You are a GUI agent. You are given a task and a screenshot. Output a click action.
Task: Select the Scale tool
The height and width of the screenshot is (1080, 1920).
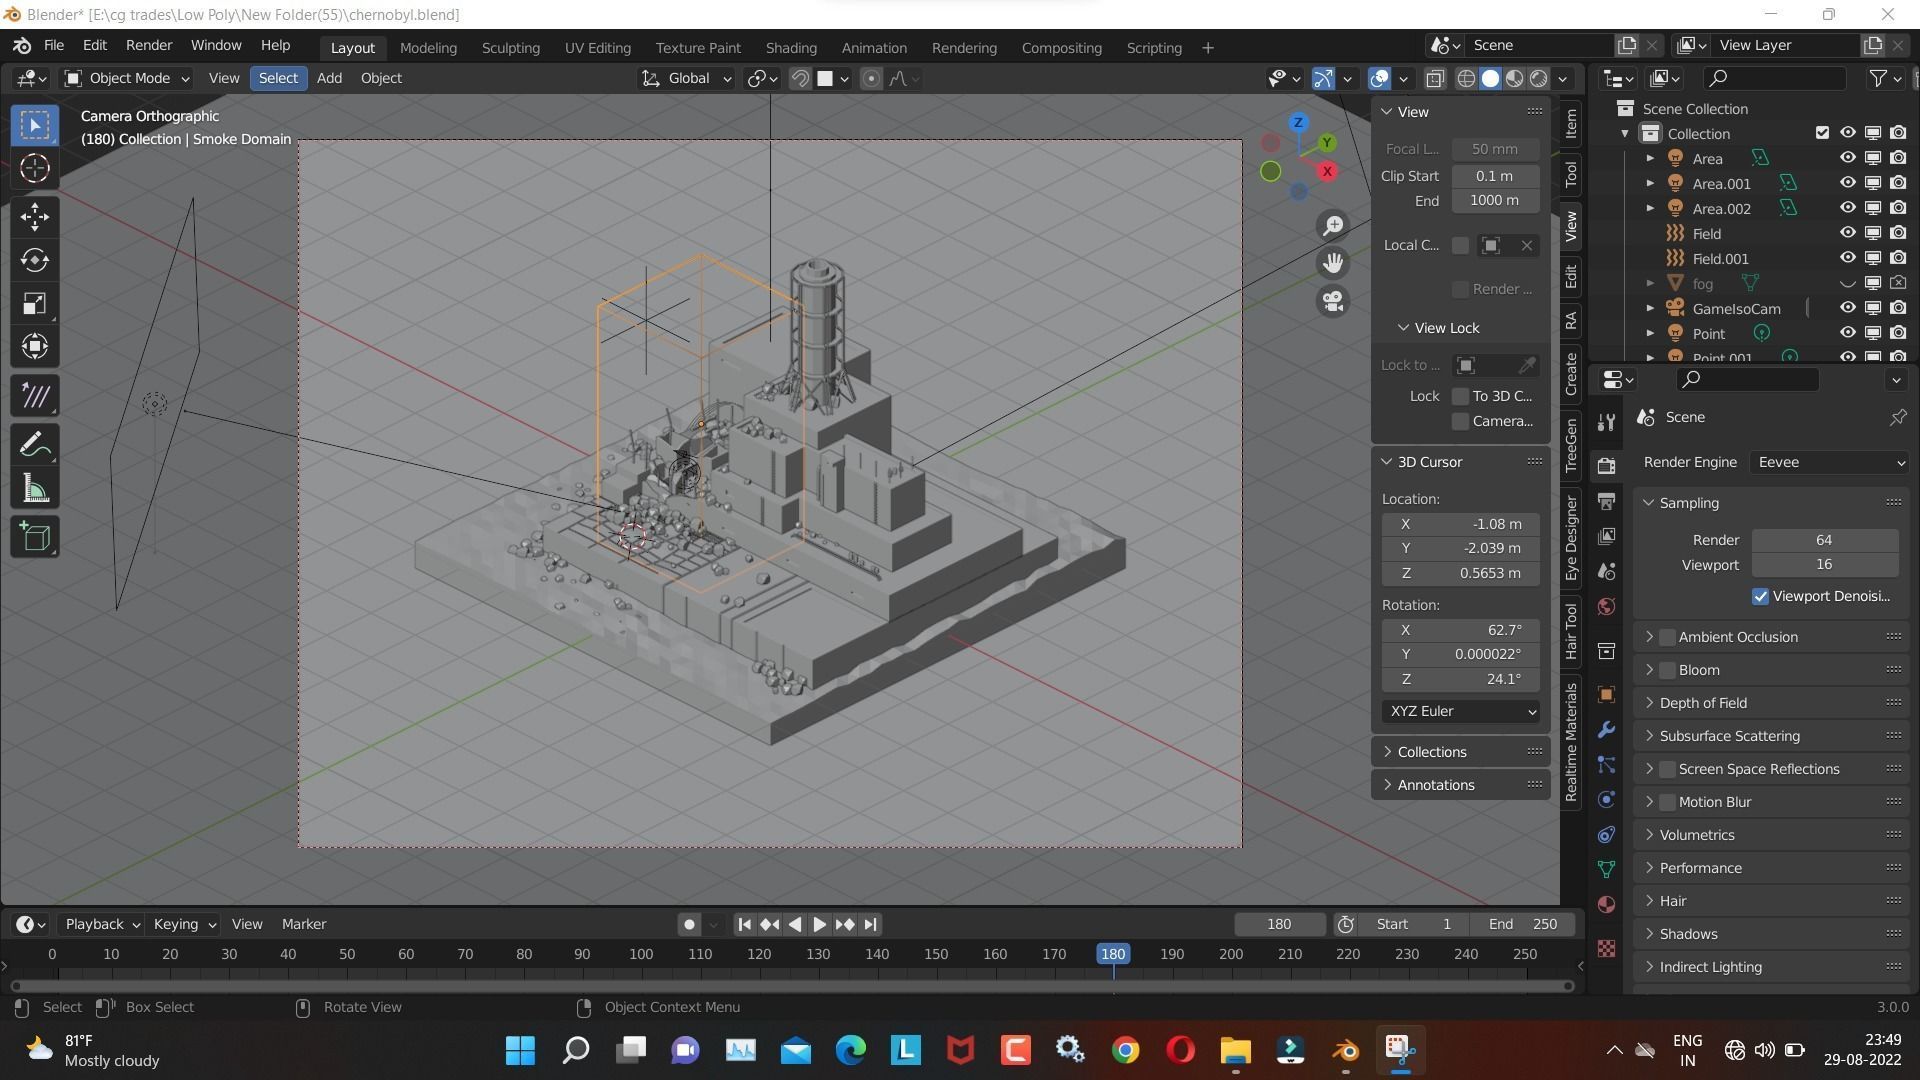coord(35,304)
